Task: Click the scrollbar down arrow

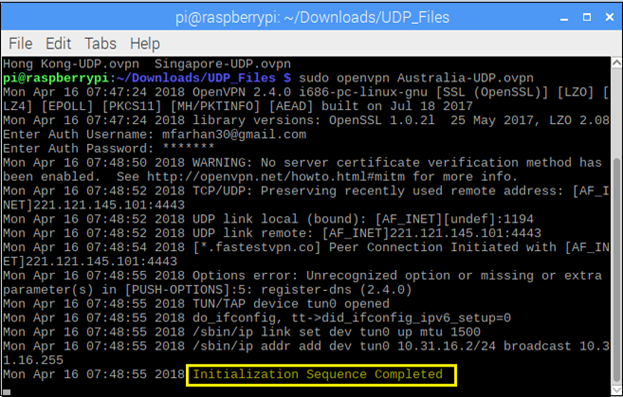Action: point(616,390)
